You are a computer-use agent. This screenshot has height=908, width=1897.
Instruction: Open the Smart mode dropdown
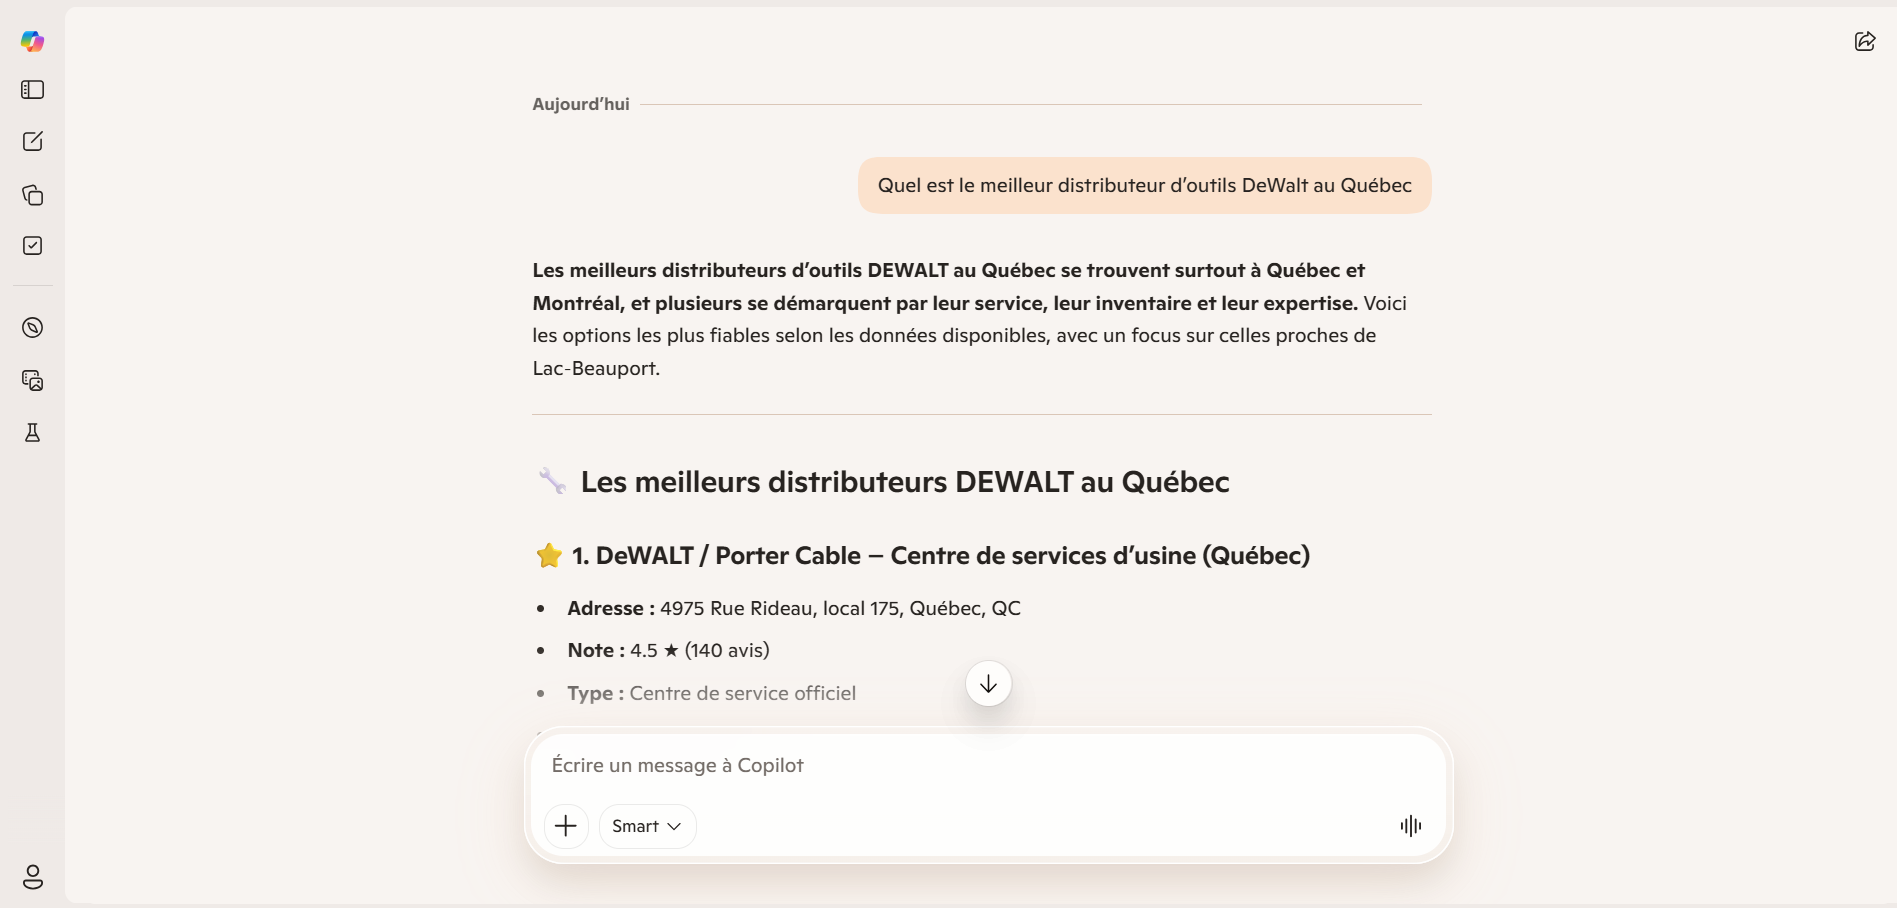[x=647, y=826]
